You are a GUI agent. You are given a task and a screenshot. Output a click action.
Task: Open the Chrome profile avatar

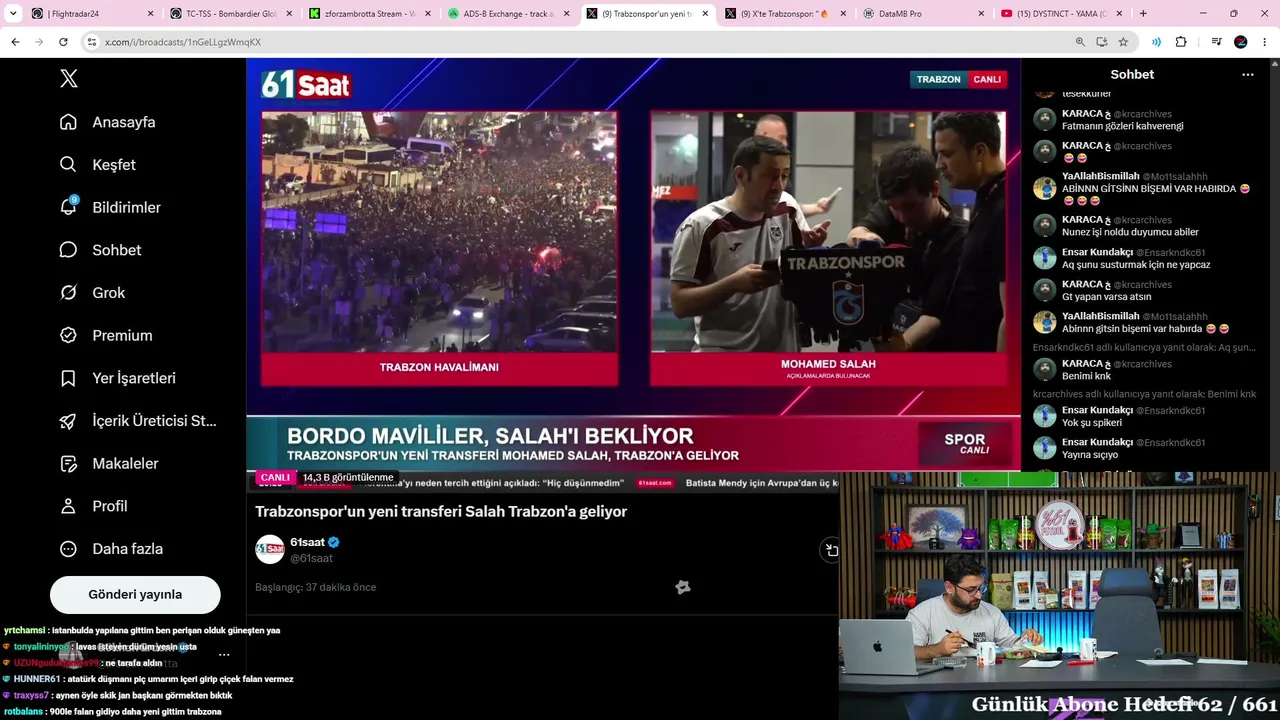(1241, 42)
